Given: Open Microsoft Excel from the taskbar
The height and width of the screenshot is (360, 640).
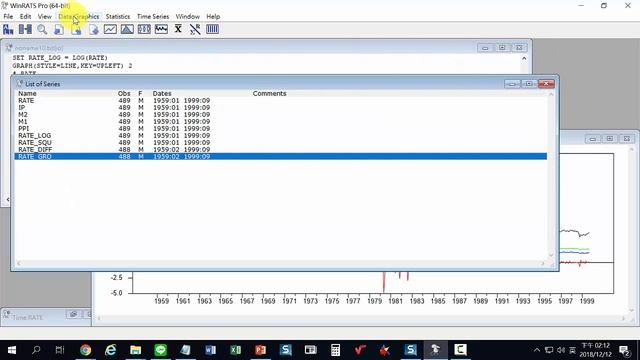Looking at the screenshot, I should coord(236,350).
